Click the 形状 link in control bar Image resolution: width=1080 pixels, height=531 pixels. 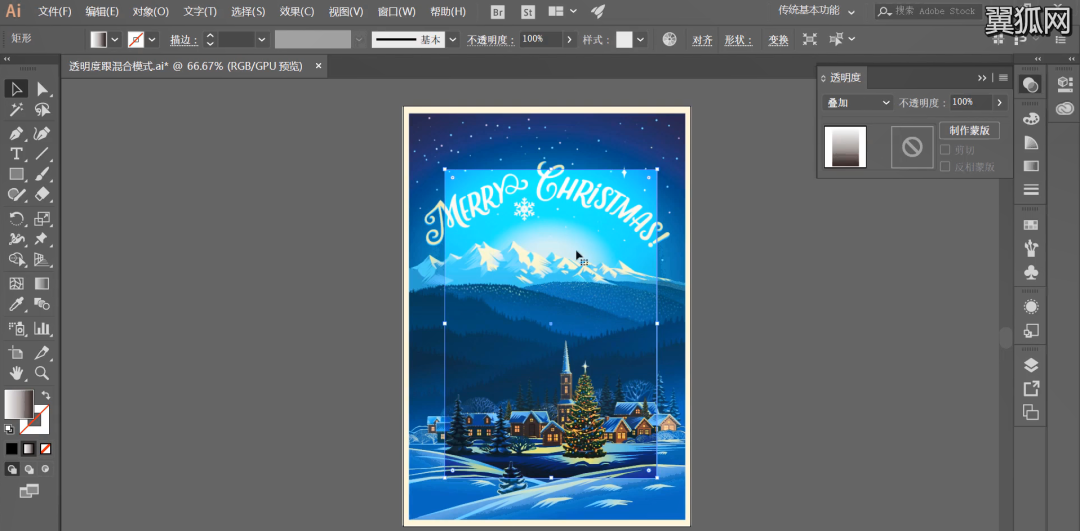click(x=739, y=40)
